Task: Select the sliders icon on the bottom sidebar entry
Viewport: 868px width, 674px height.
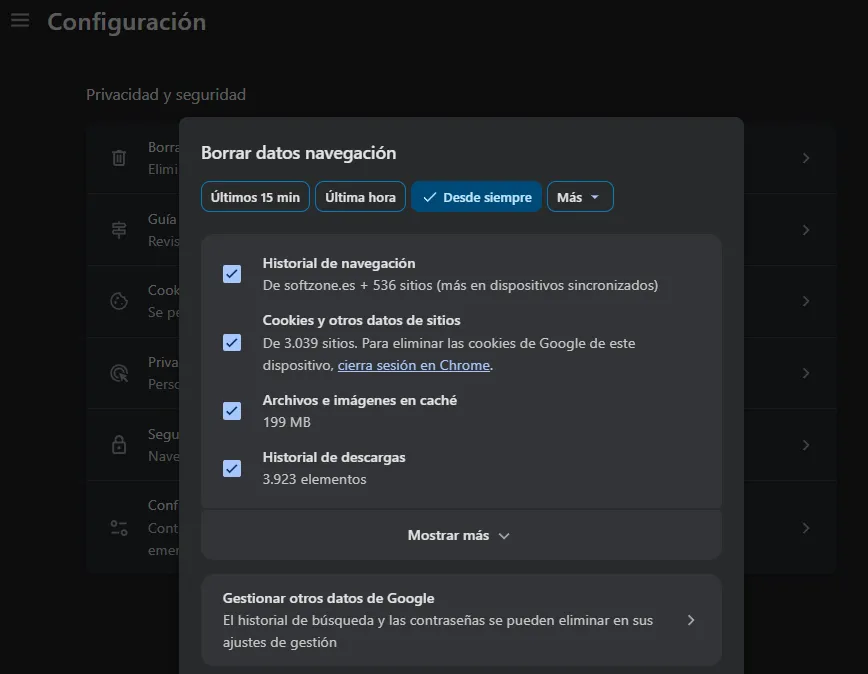Action: (x=118, y=527)
